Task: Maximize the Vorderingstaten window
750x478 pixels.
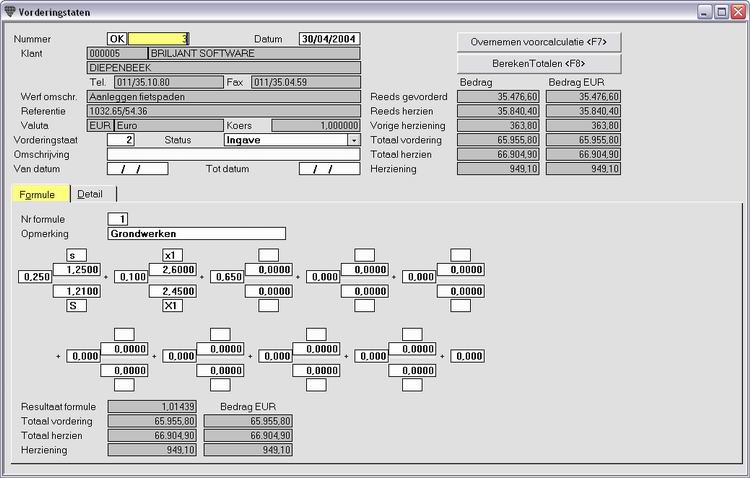Action: 721,11
